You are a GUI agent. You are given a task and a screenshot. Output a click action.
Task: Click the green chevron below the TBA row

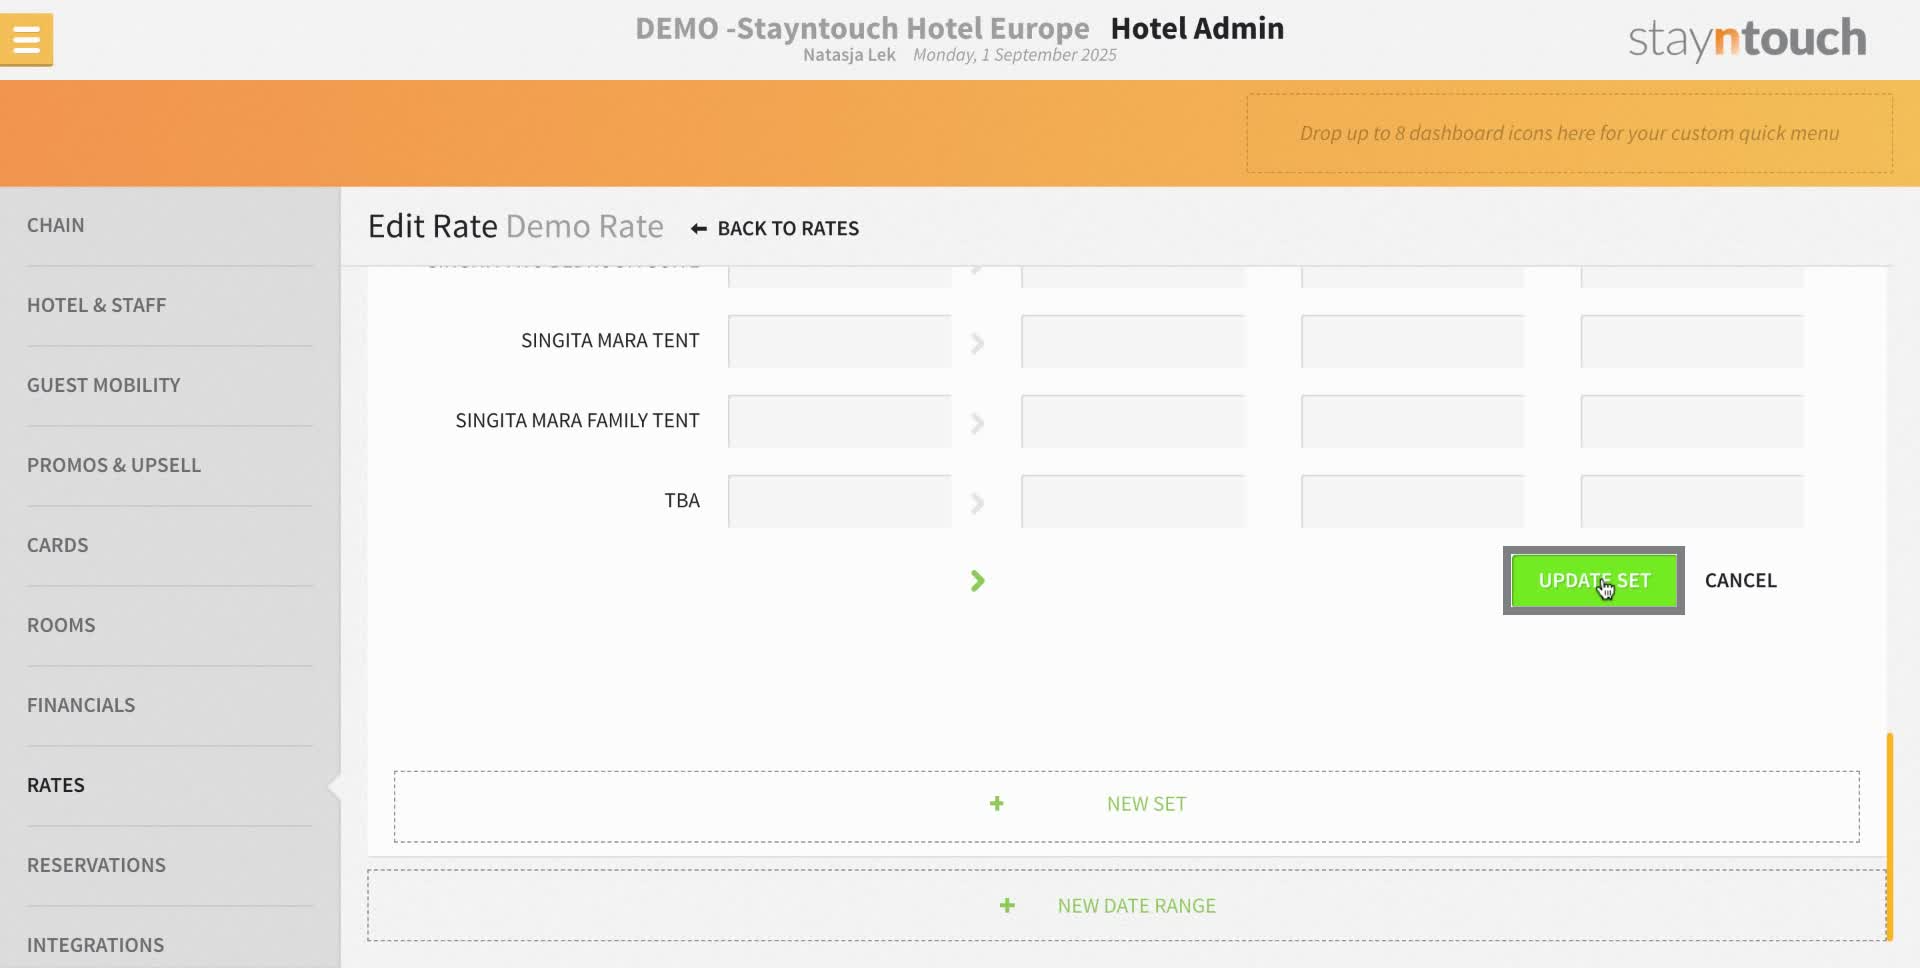point(977,581)
